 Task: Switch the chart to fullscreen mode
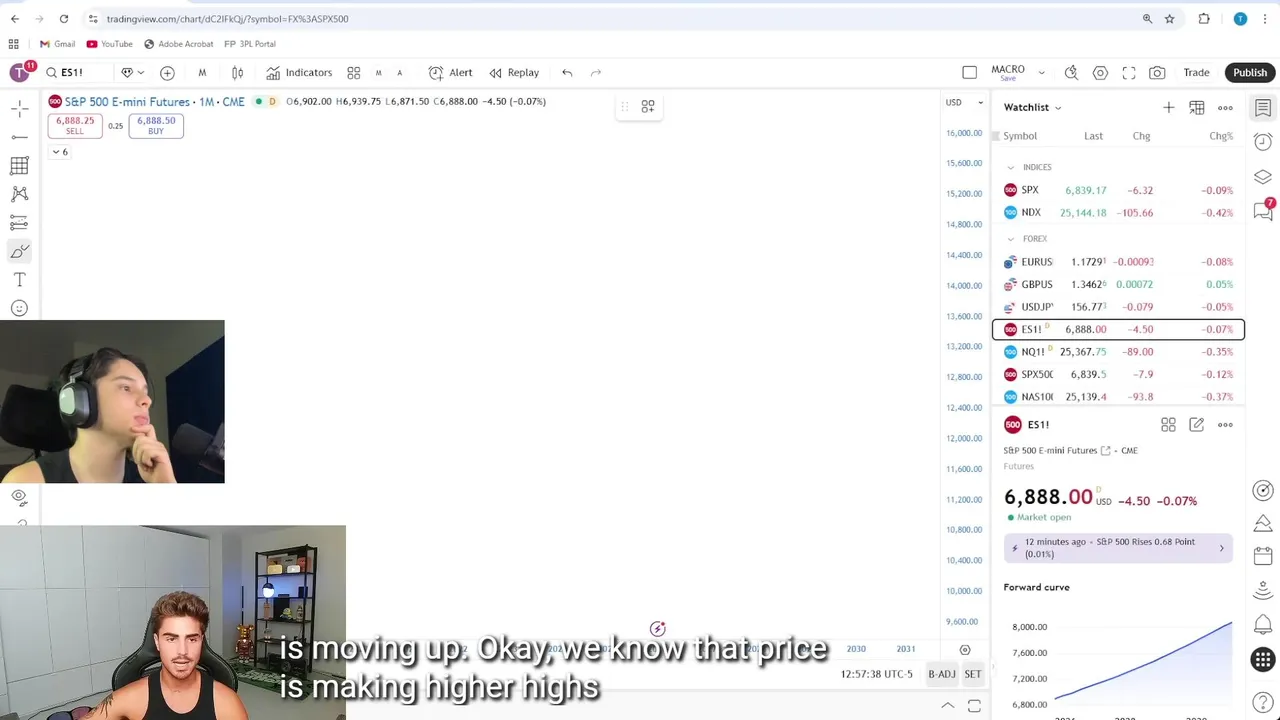click(x=1129, y=73)
